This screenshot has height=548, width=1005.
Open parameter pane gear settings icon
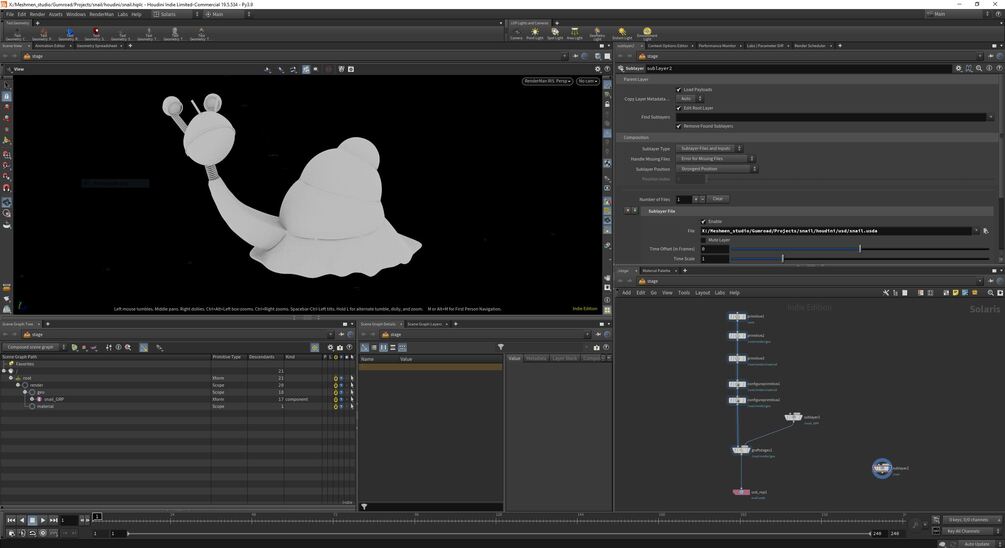click(x=959, y=68)
